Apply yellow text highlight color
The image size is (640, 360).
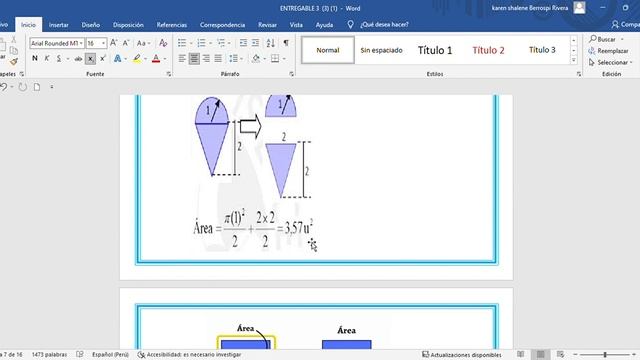pos(137,59)
